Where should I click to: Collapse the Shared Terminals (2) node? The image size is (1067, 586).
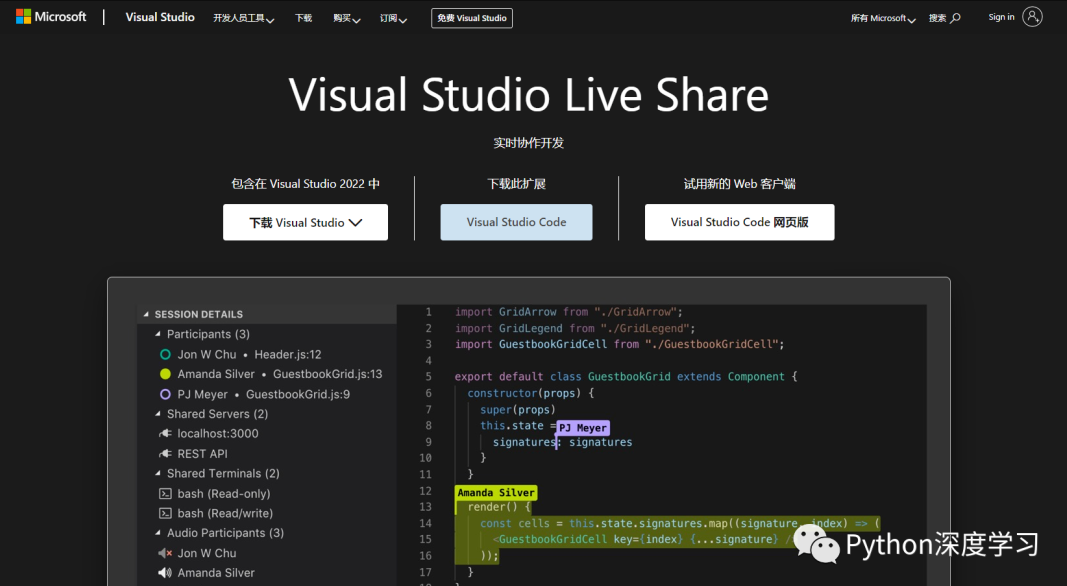coord(158,473)
